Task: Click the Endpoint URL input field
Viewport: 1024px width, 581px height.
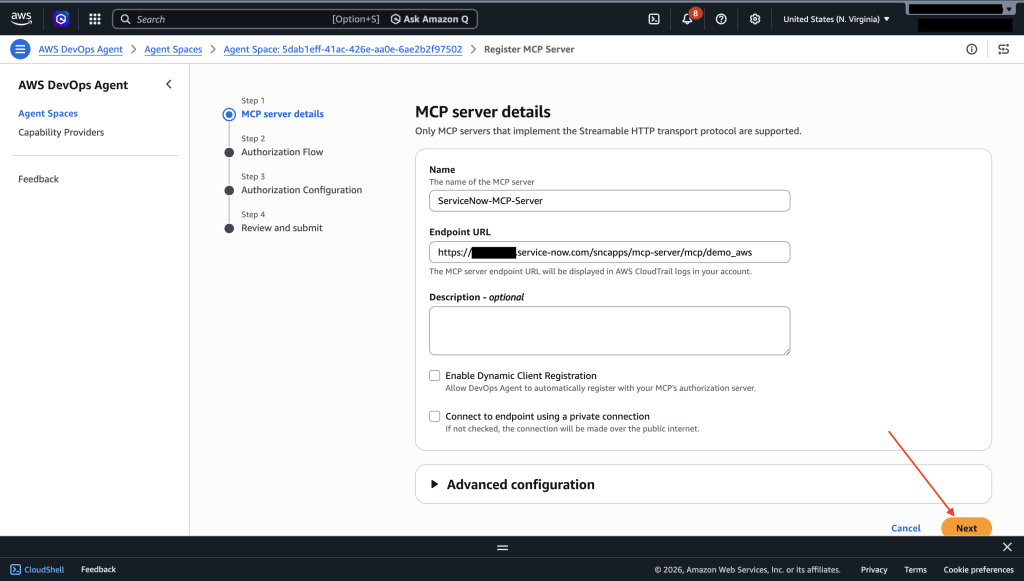Action: [x=609, y=252]
